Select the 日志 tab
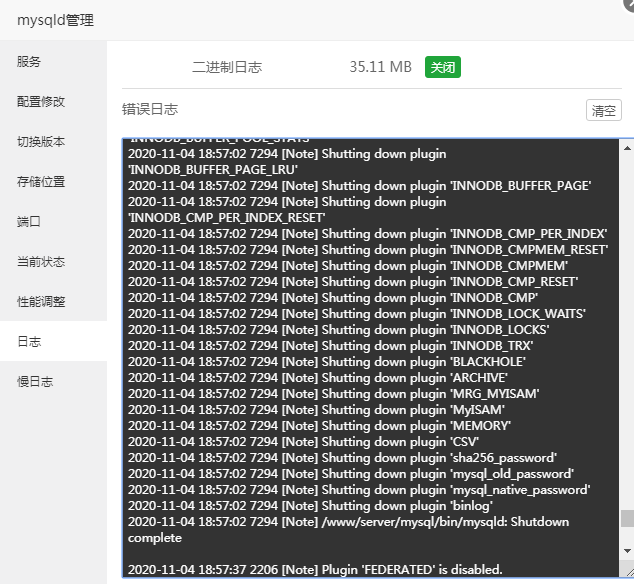The height and width of the screenshot is (584, 634). 53,341
